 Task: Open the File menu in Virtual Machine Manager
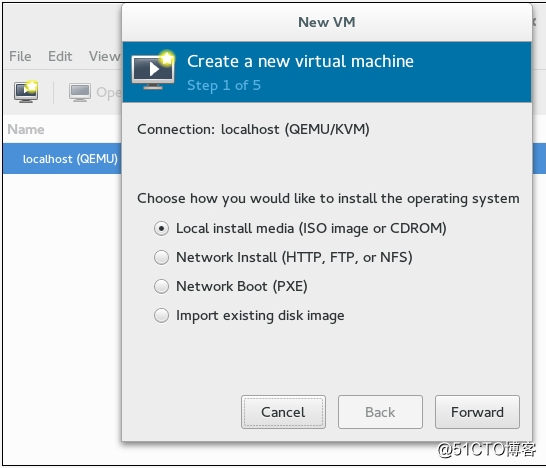pyautogui.click(x=20, y=56)
